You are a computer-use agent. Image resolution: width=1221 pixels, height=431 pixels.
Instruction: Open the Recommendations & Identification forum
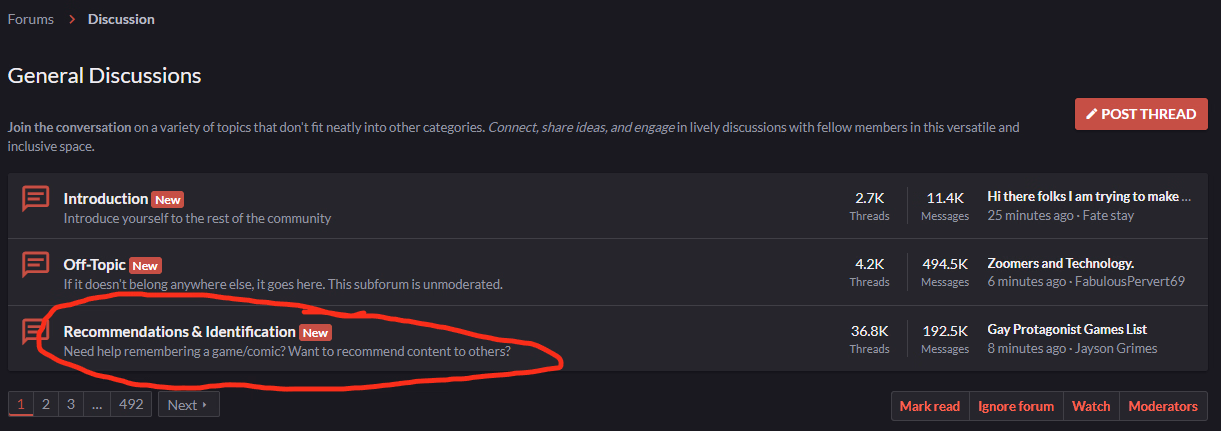(180, 331)
